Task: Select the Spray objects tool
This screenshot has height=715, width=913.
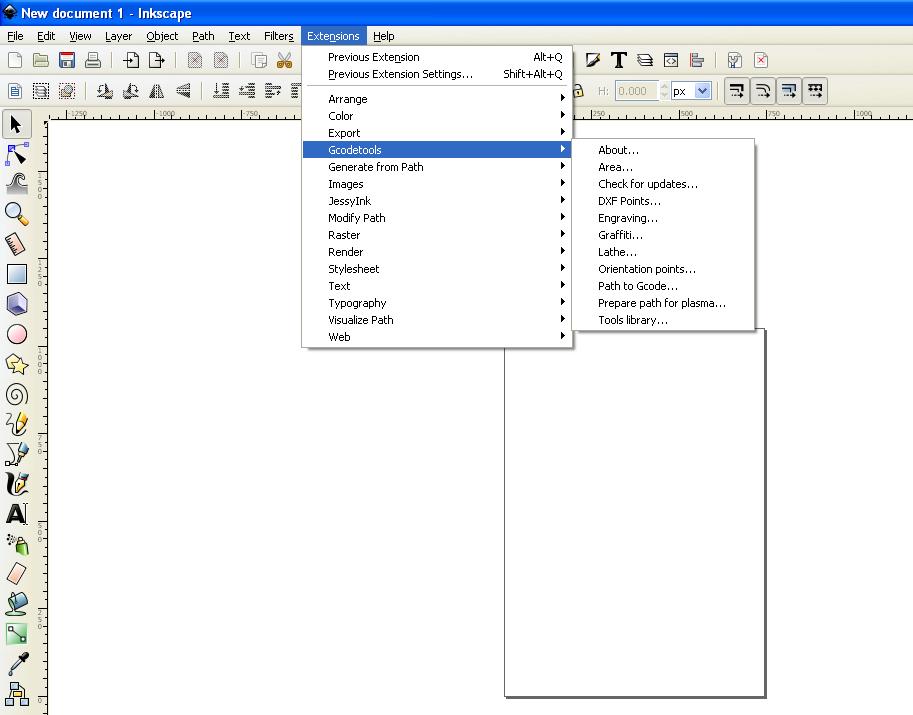Action: 16,544
